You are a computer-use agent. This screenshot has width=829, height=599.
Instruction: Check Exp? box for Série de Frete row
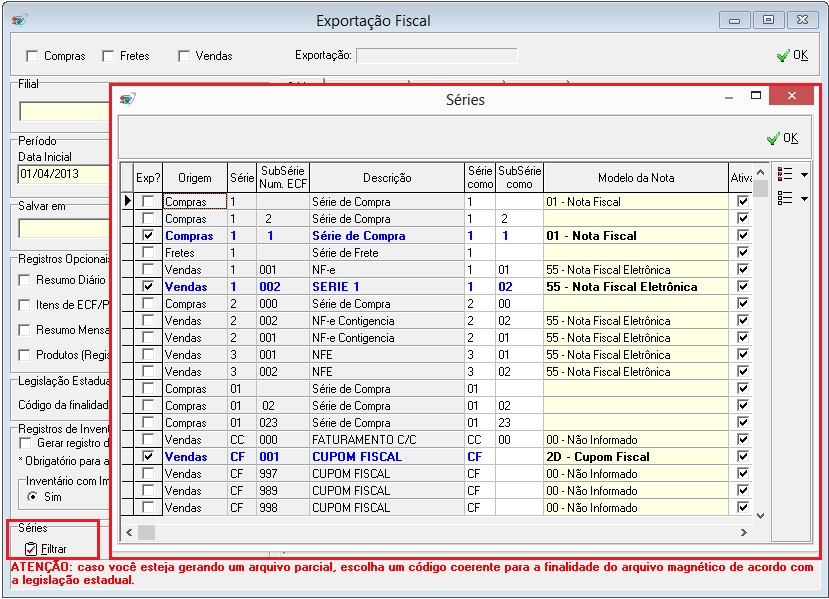click(148, 253)
